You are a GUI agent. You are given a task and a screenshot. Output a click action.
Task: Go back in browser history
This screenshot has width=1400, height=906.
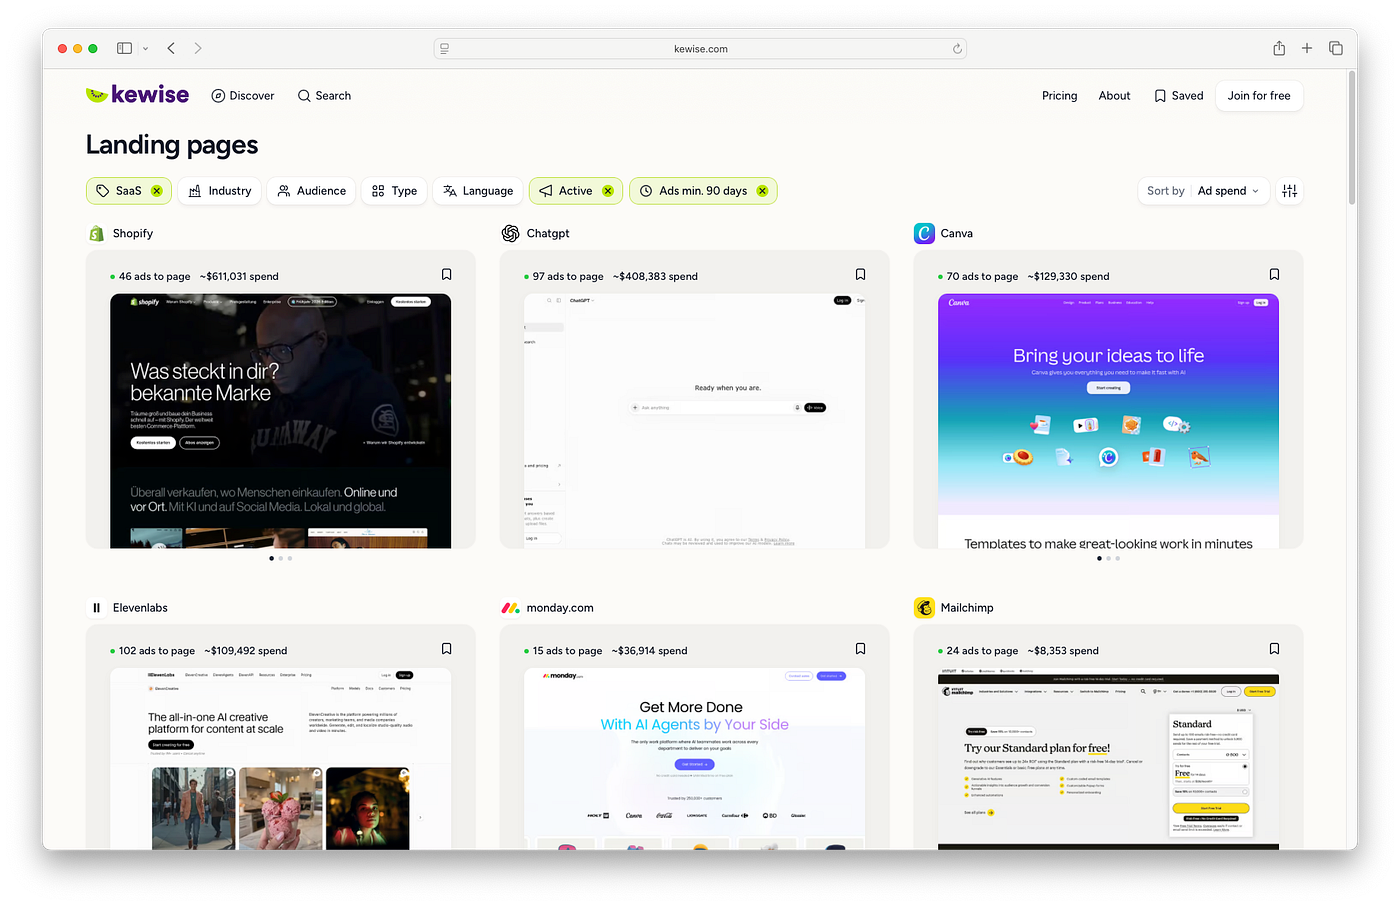pyautogui.click(x=172, y=48)
